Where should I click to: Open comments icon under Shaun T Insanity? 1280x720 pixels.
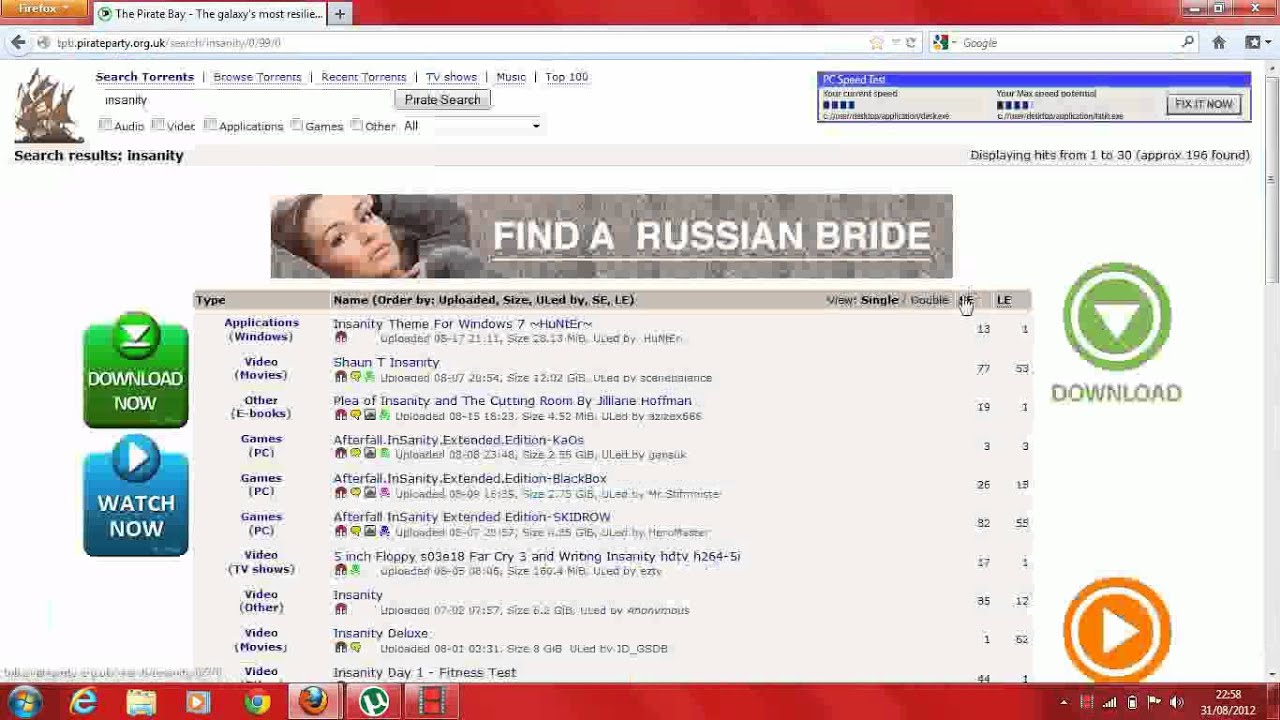[x=355, y=377]
